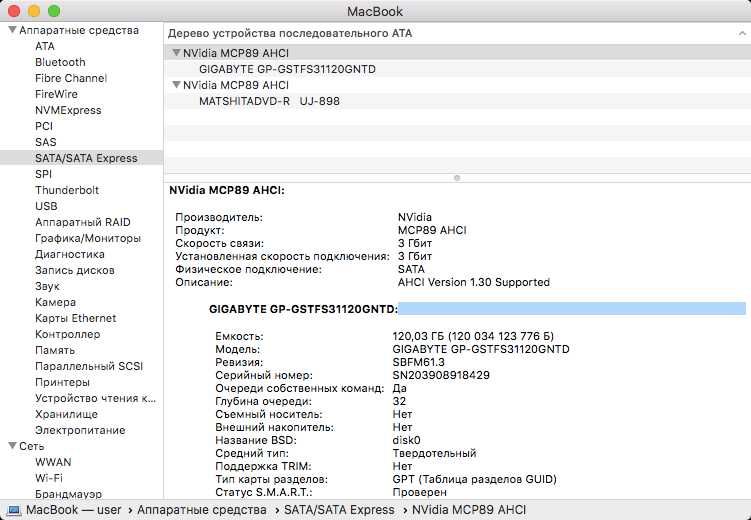Click NVidia MCP89 AHCI in the path bar
The height and width of the screenshot is (520, 751).
pos(469,510)
